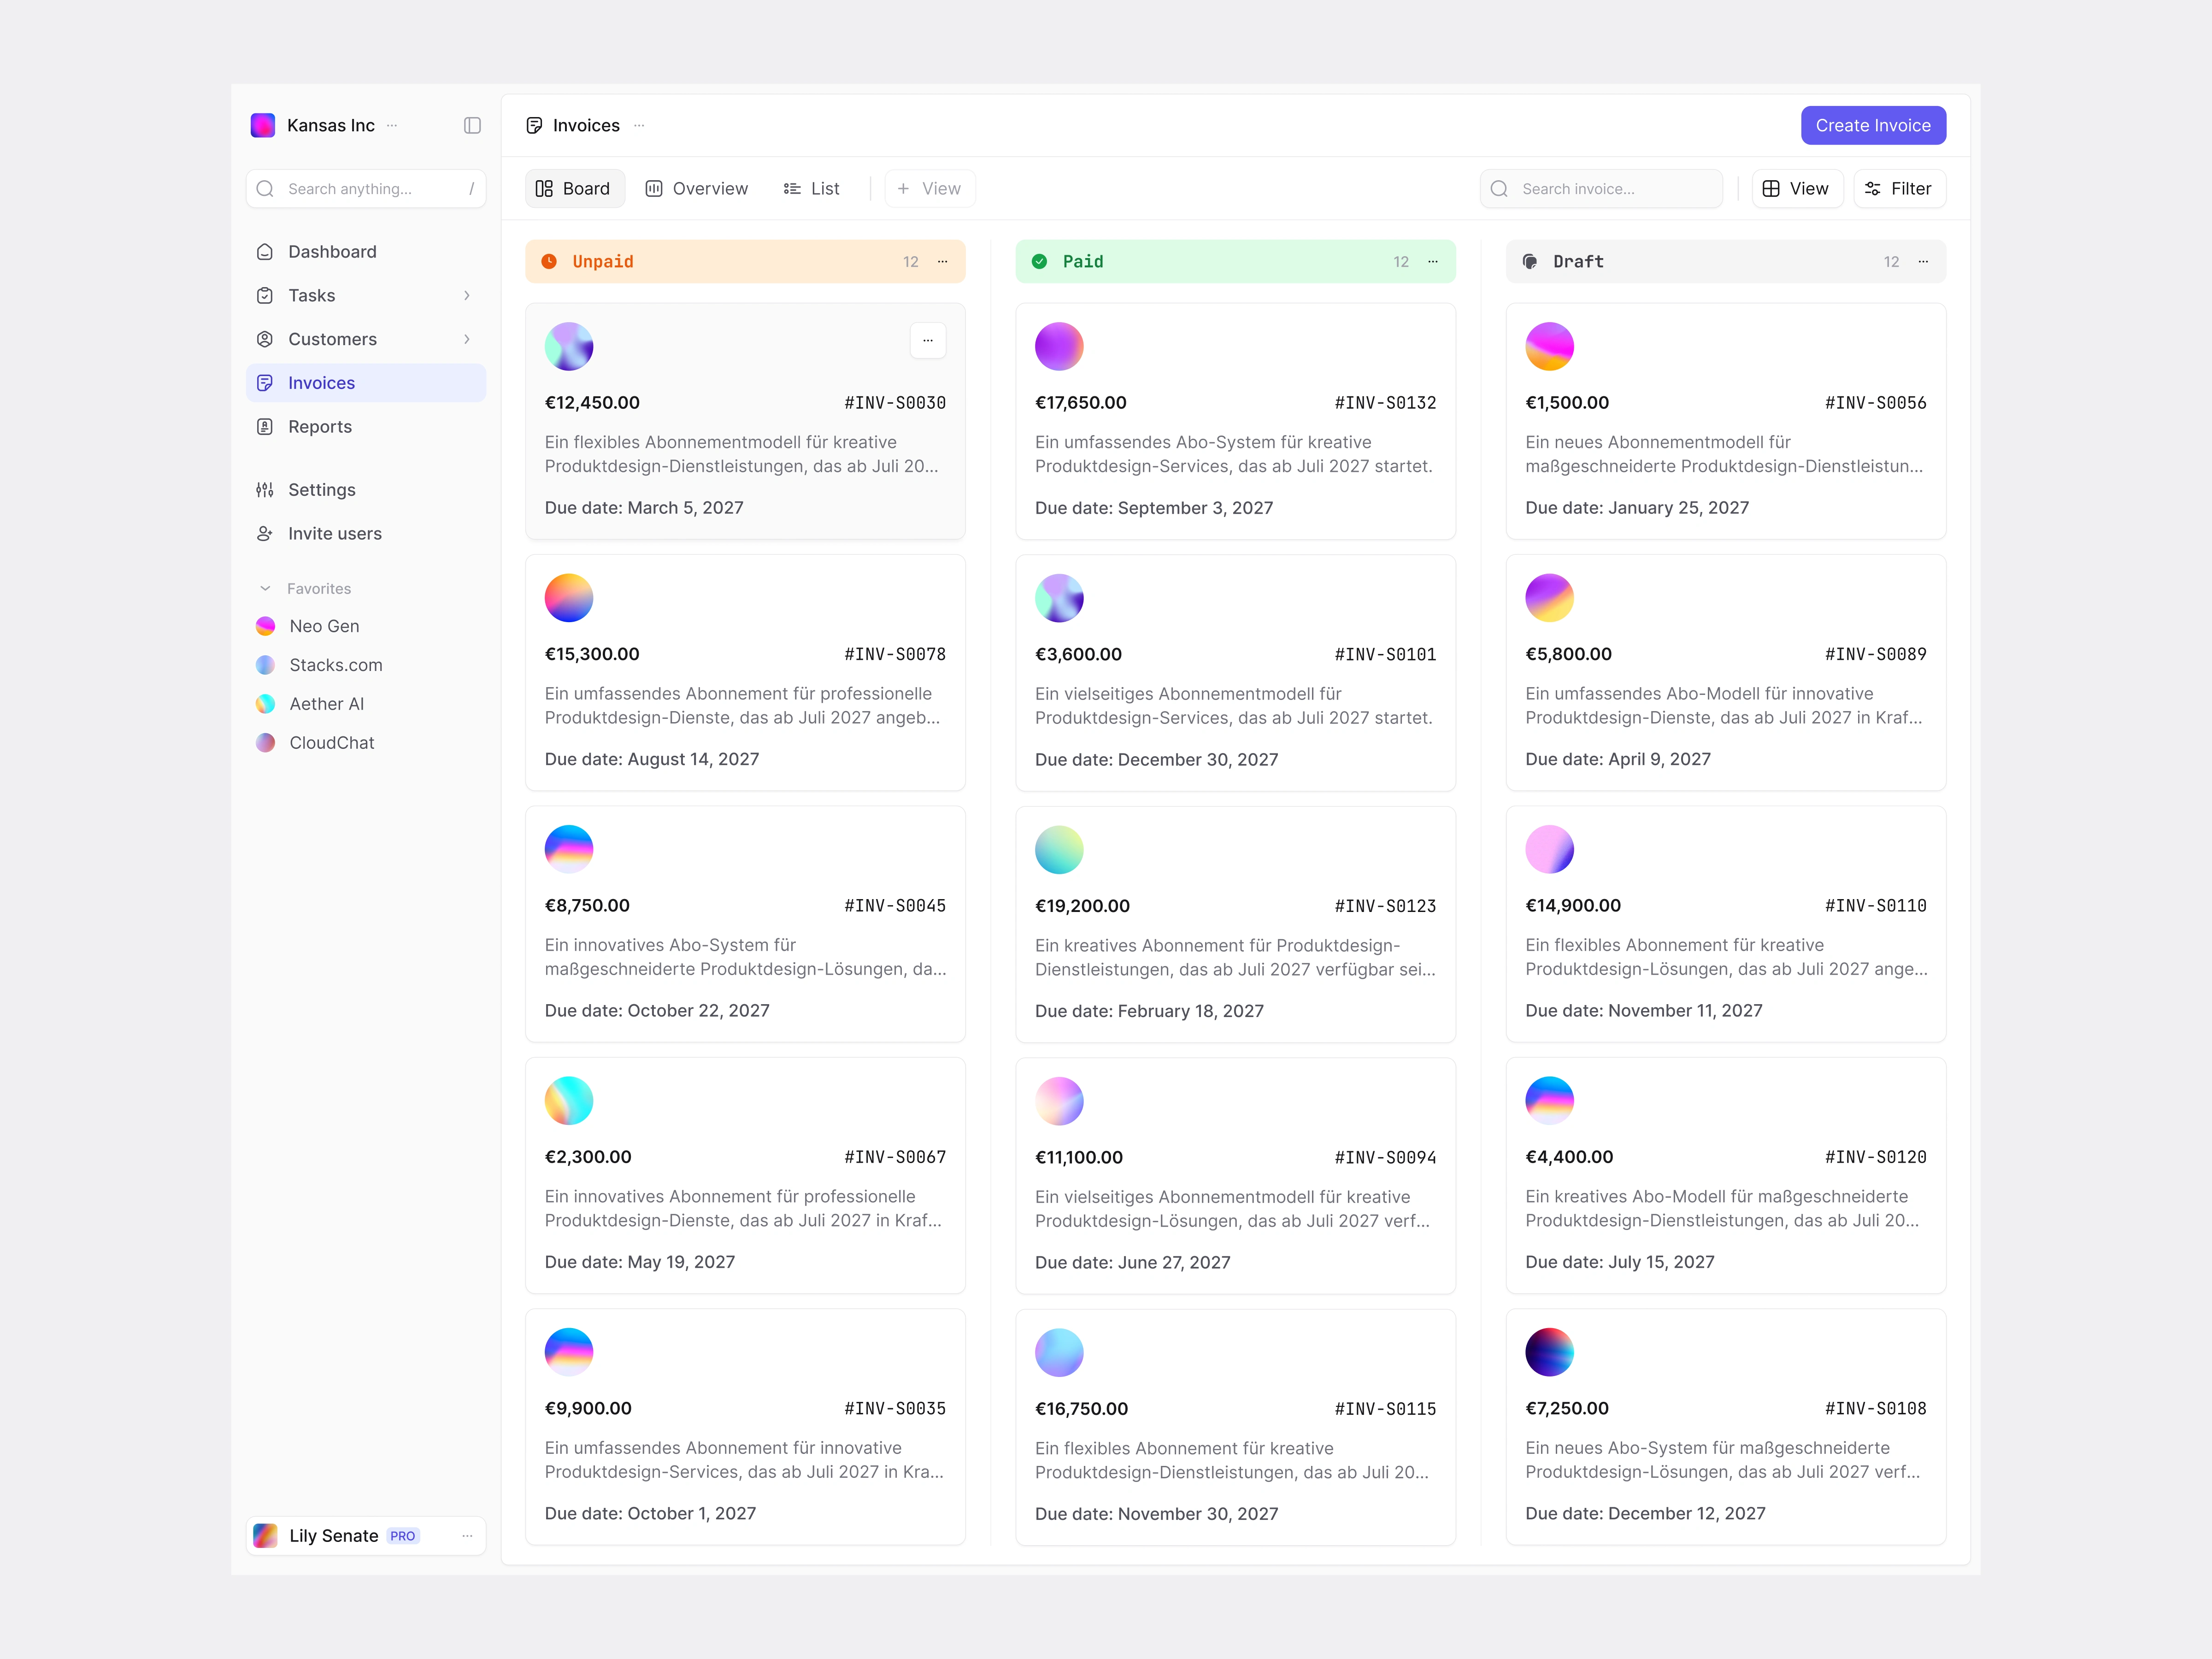Add a new View tab

(x=929, y=189)
